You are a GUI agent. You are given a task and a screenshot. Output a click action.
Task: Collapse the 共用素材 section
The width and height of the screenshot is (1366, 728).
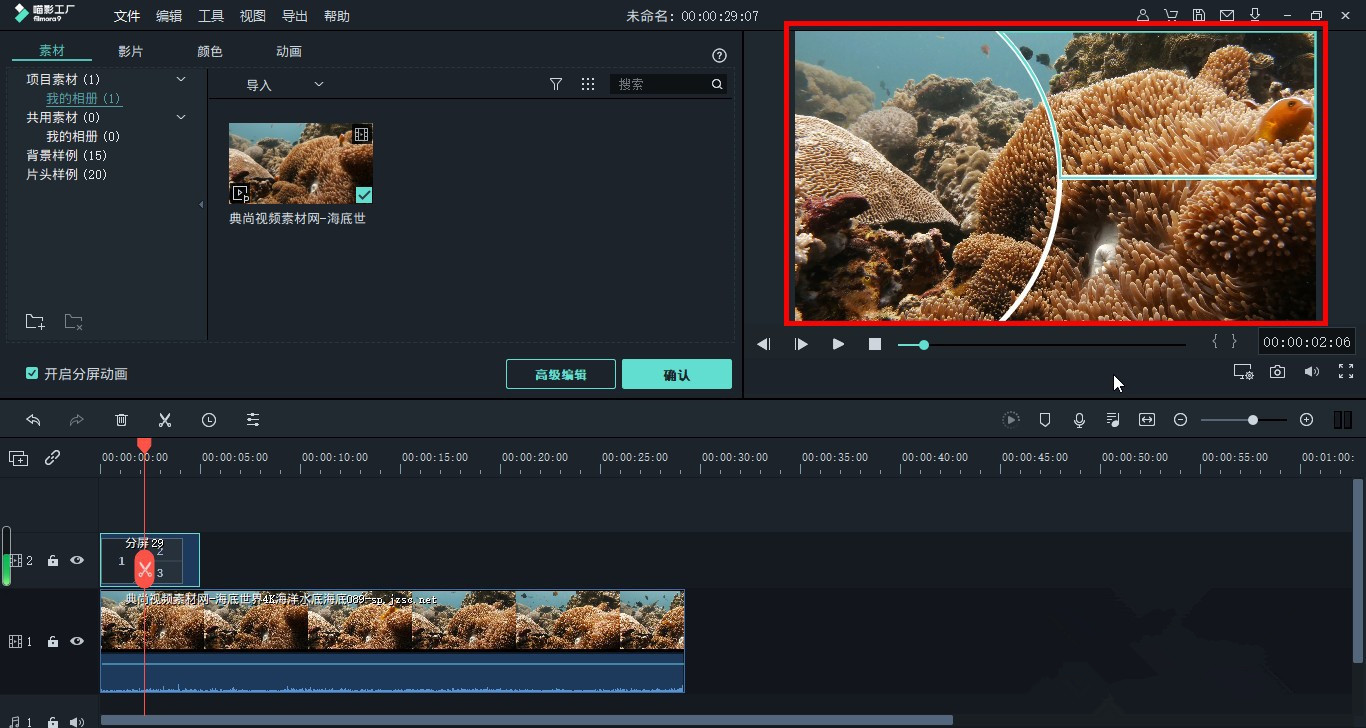click(x=181, y=117)
